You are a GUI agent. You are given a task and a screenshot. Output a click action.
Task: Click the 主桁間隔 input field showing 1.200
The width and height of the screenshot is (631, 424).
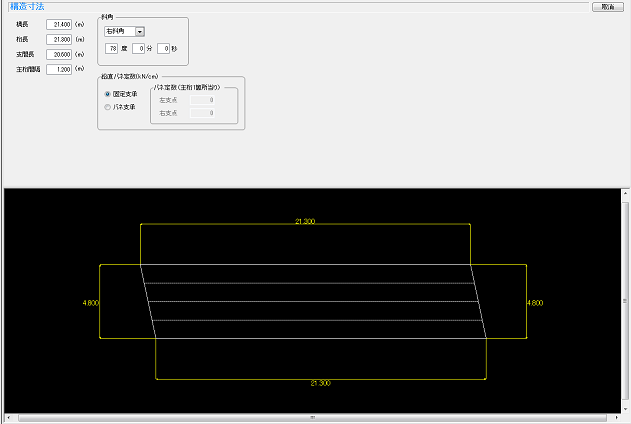click(59, 69)
